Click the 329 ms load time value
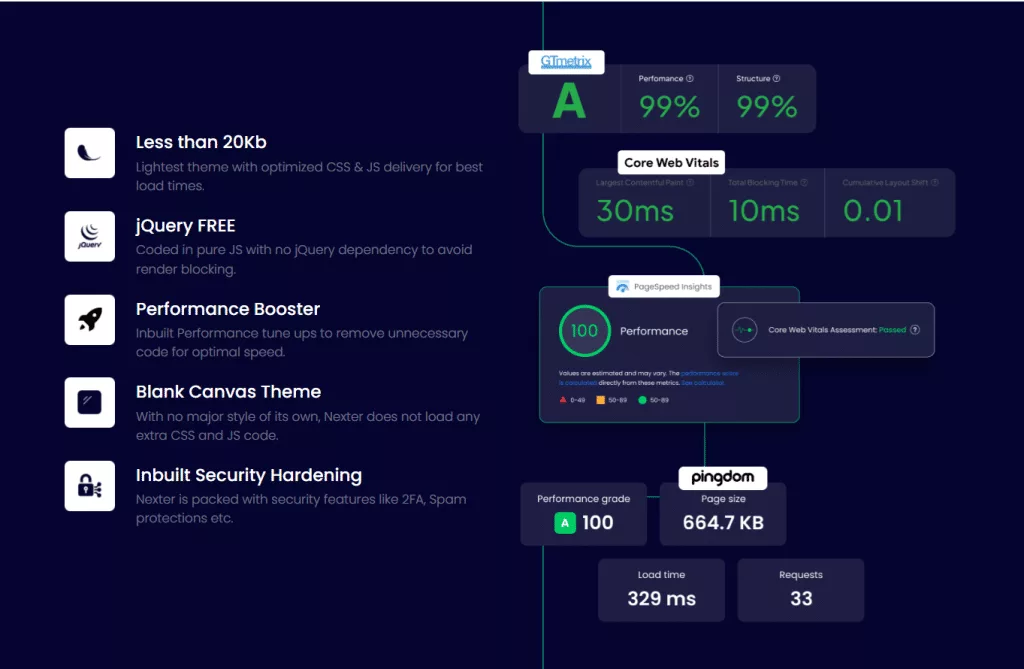This screenshot has height=669, width=1024. click(x=662, y=599)
